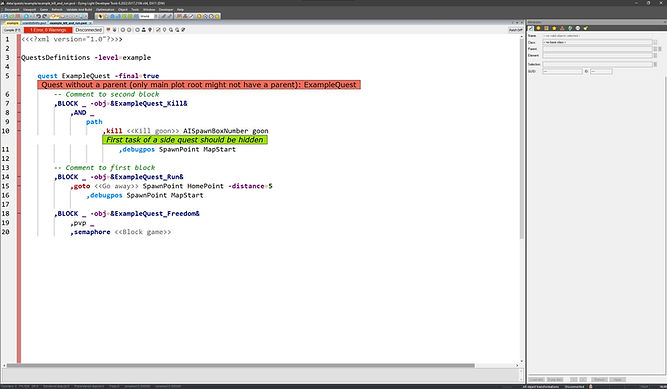Collapse the quest ExampleQuest node on line 5
This screenshot has width=667, height=389.
tap(19, 76)
